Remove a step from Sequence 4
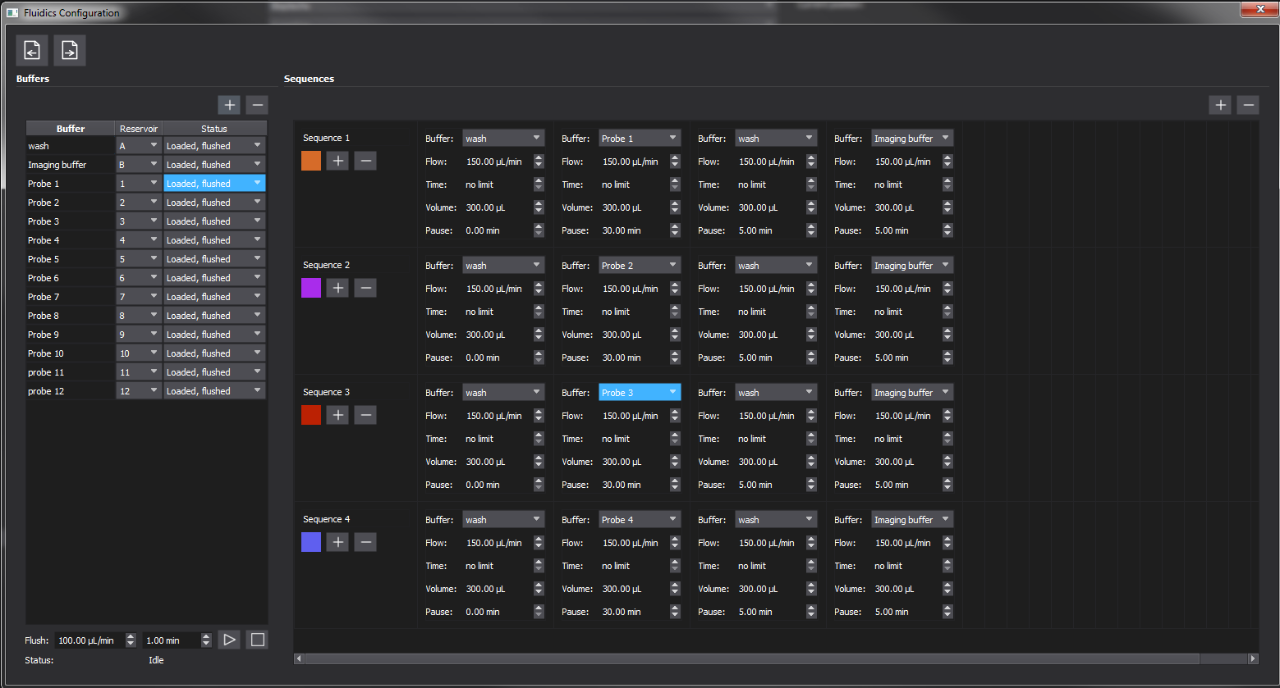This screenshot has height=688, width=1280. (x=365, y=542)
